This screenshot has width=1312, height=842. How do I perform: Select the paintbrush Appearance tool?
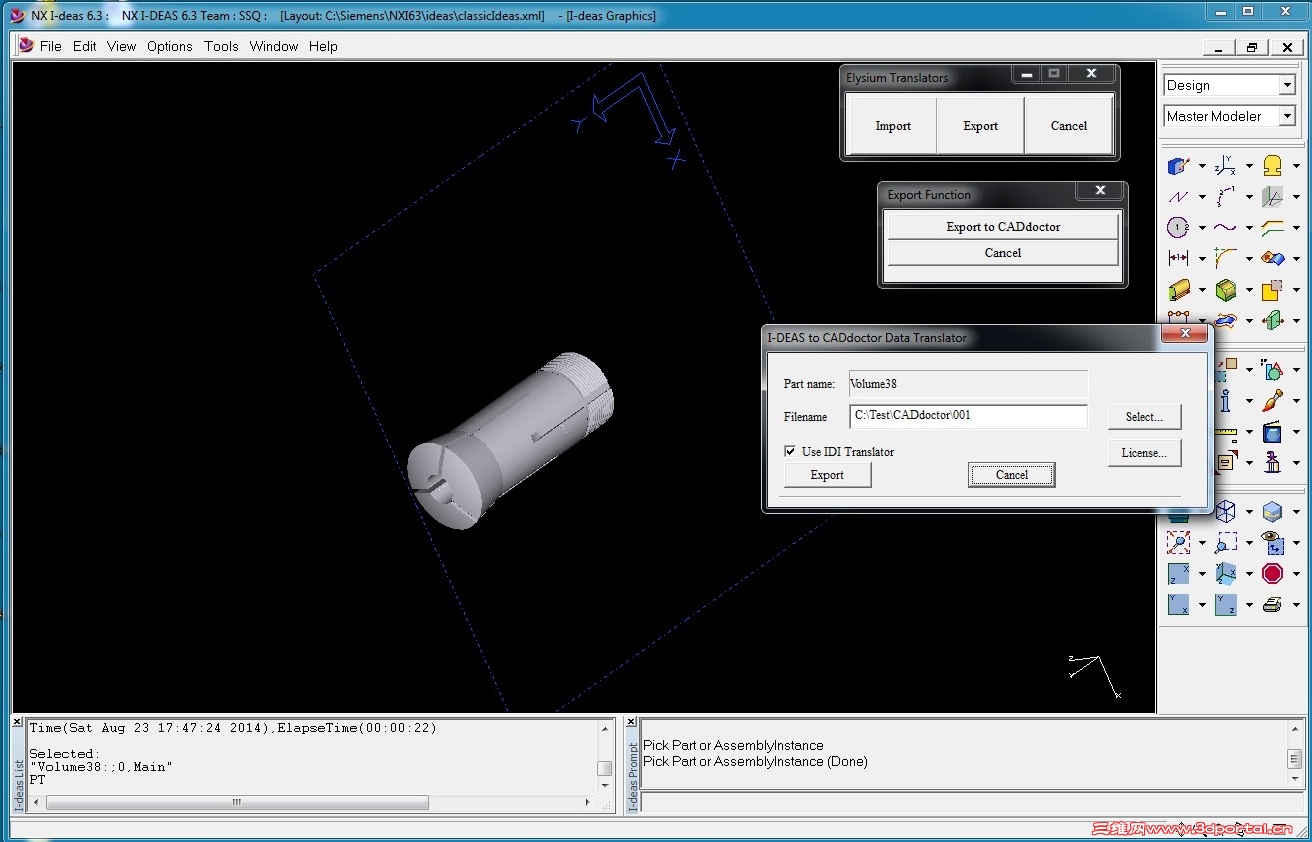(x=1272, y=401)
